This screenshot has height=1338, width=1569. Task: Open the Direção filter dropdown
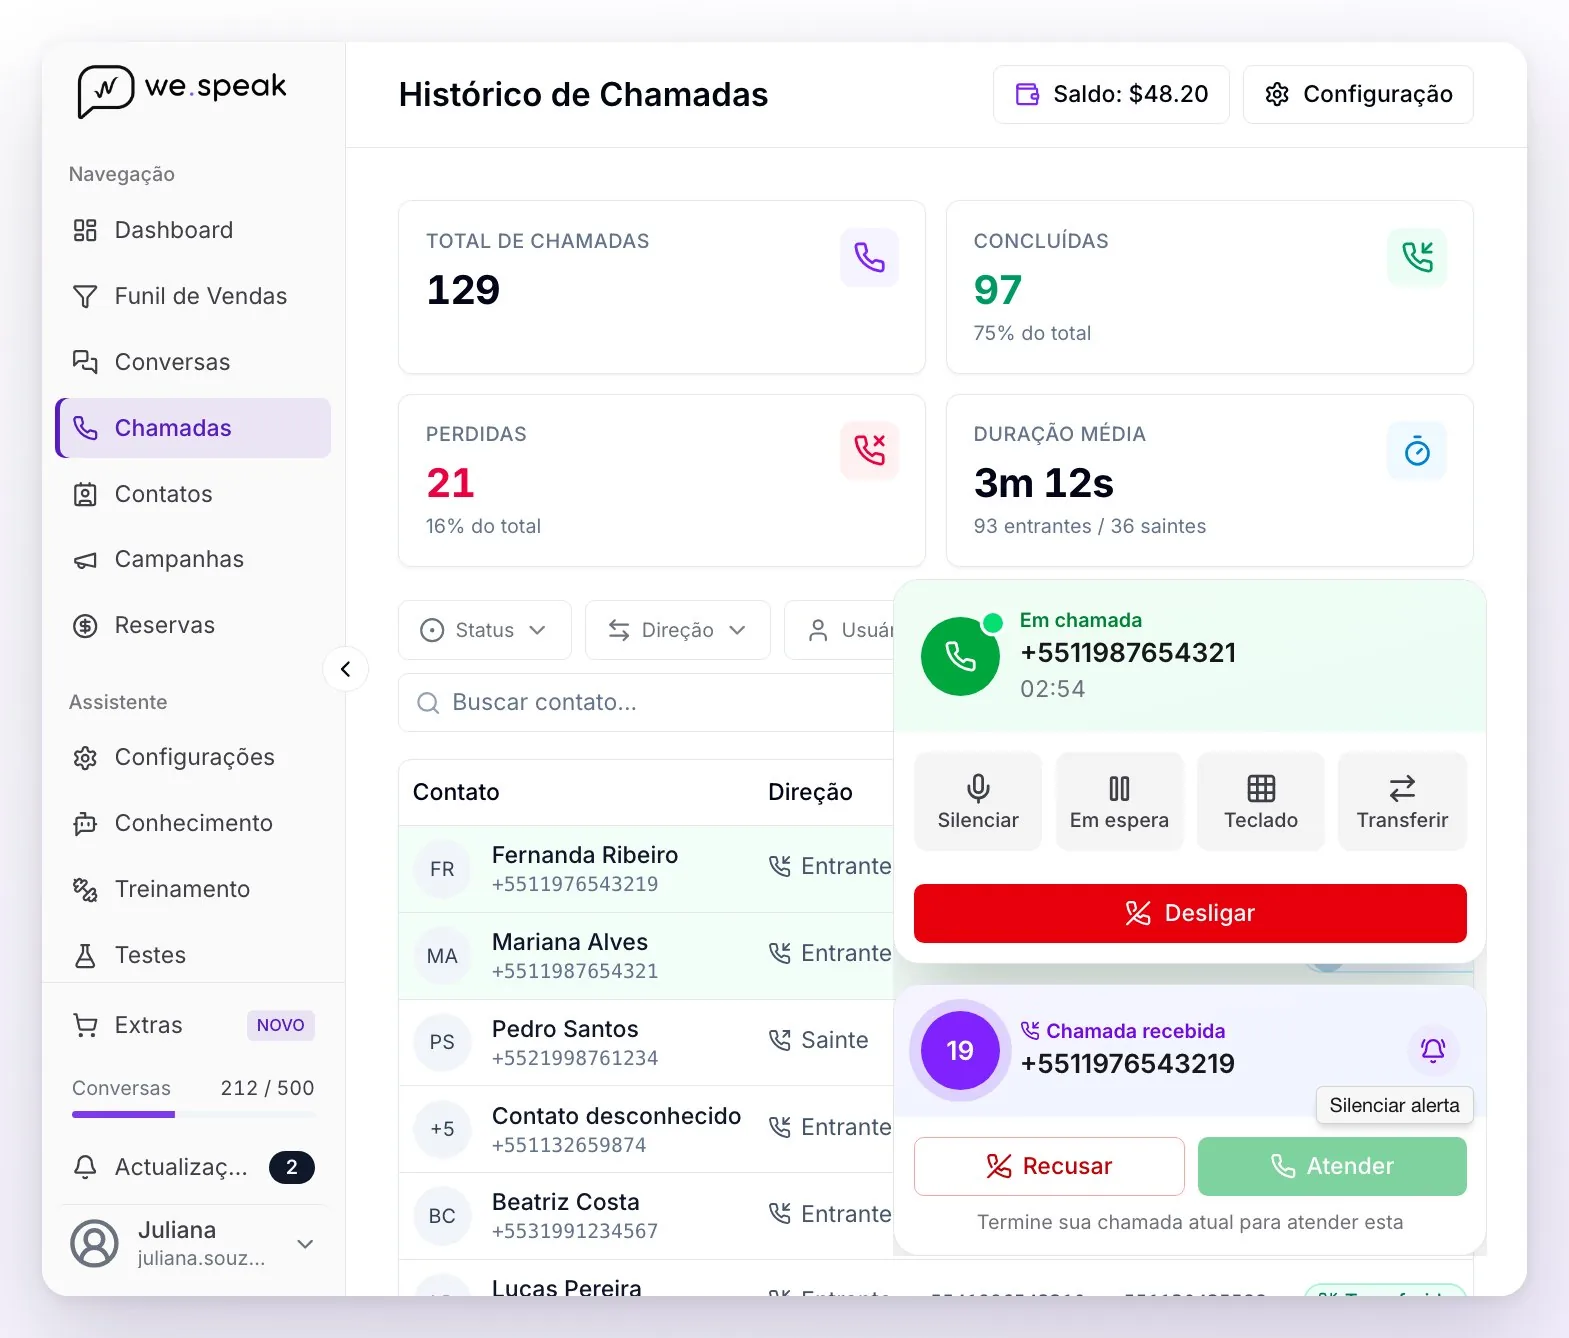(678, 630)
